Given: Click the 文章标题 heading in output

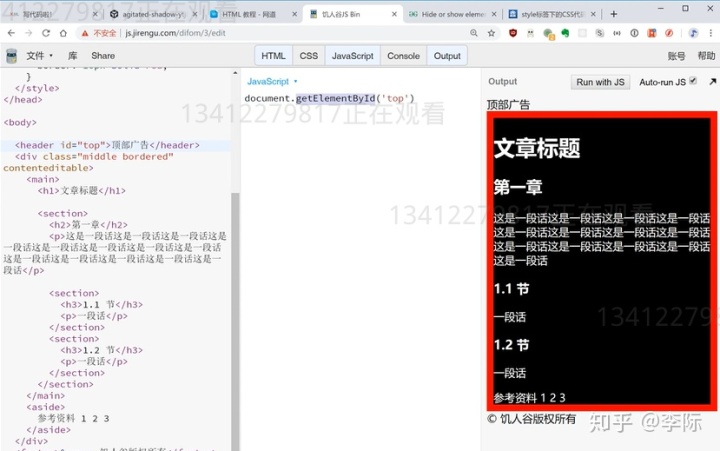Looking at the screenshot, I should coord(537,148).
